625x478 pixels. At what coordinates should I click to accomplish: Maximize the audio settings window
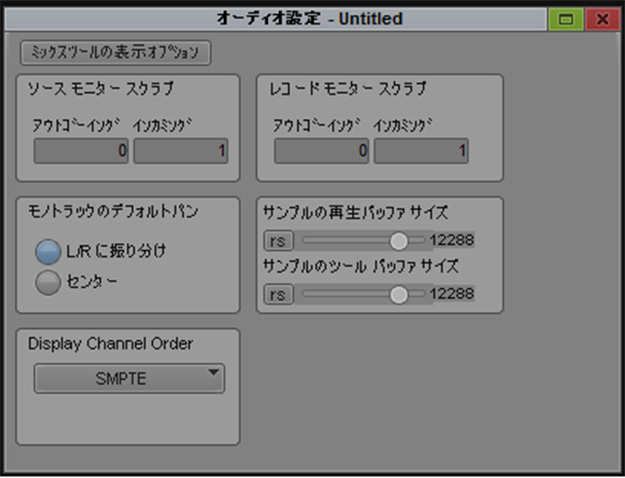566,19
